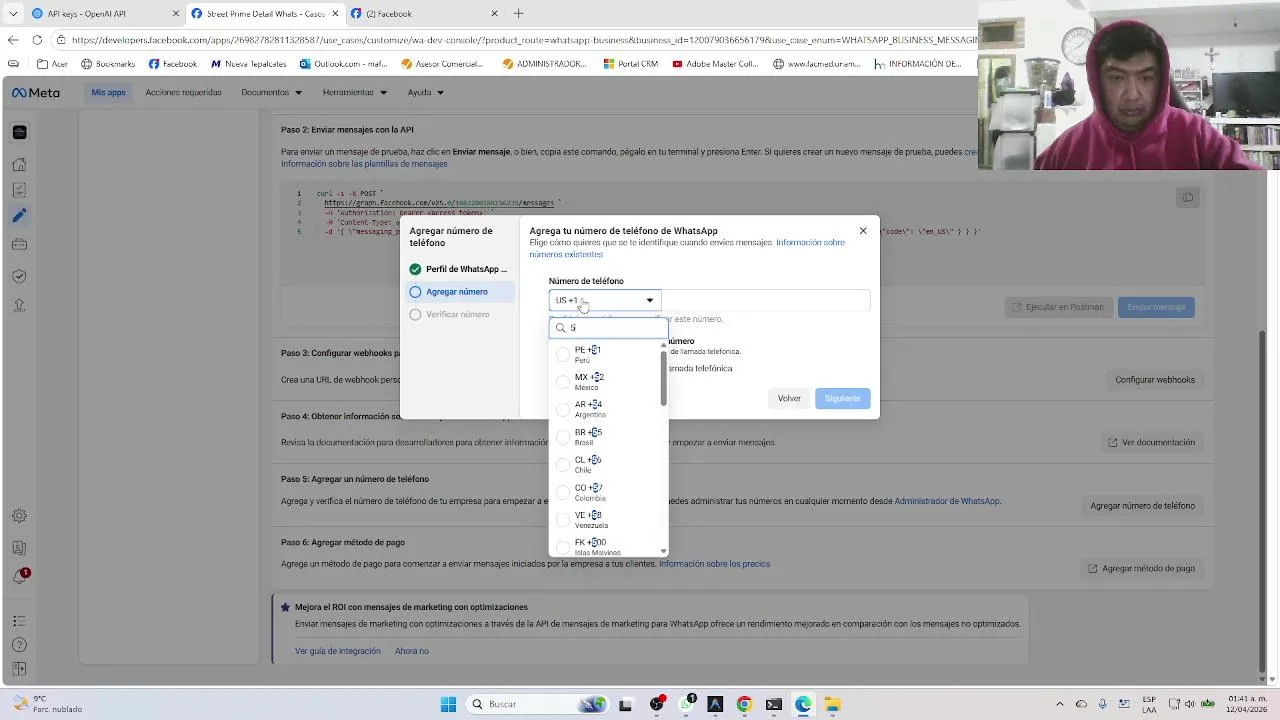Select the Agregar número step
The height and width of the screenshot is (720, 1280).
[x=460, y=292]
